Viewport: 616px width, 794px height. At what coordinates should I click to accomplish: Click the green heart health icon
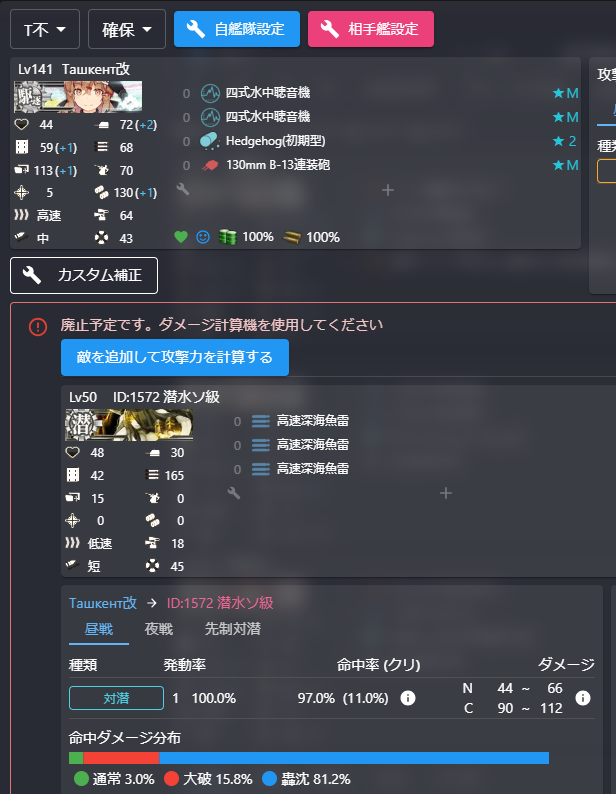click(181, 237)
